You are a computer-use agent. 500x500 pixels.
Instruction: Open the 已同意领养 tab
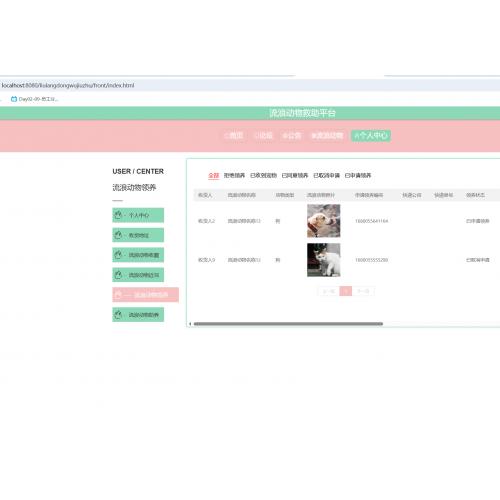coord(295,175)
